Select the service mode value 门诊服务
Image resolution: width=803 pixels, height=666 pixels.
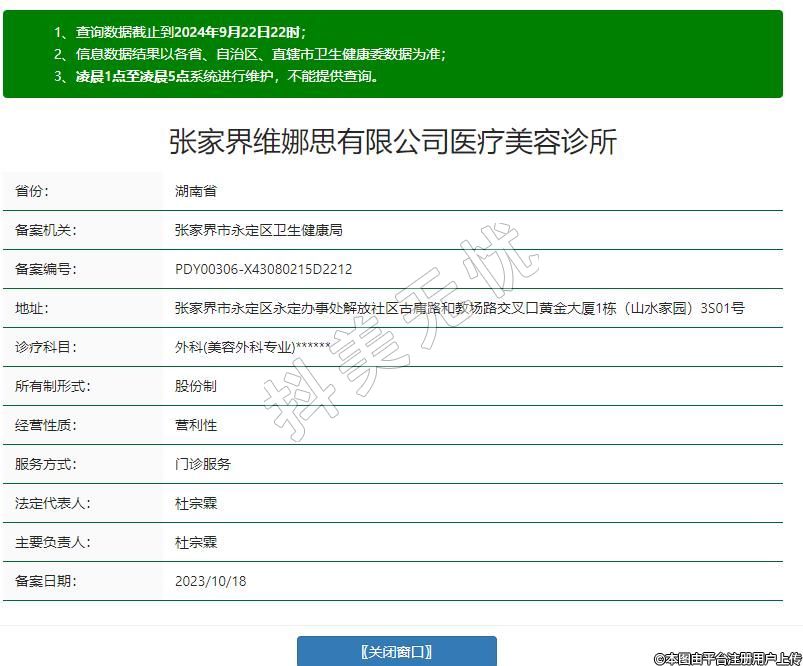point(202,464)
